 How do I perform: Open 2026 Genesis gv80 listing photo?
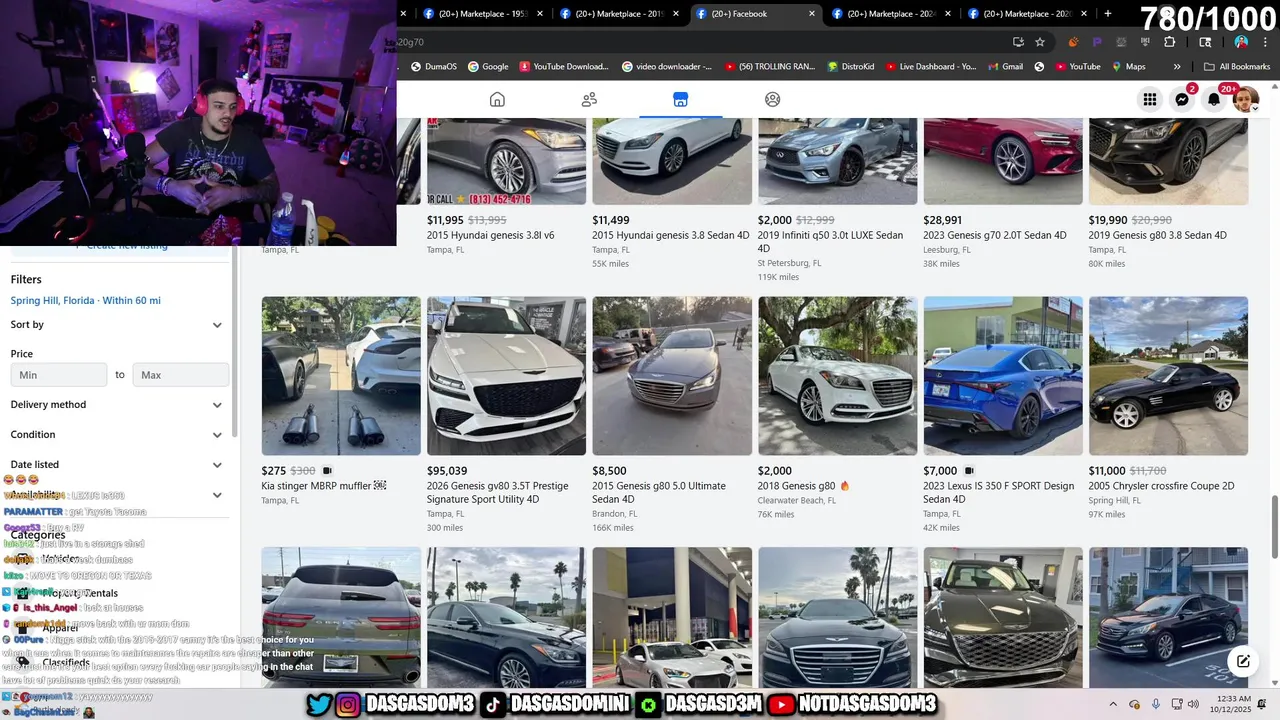click(x=506, y=376)
